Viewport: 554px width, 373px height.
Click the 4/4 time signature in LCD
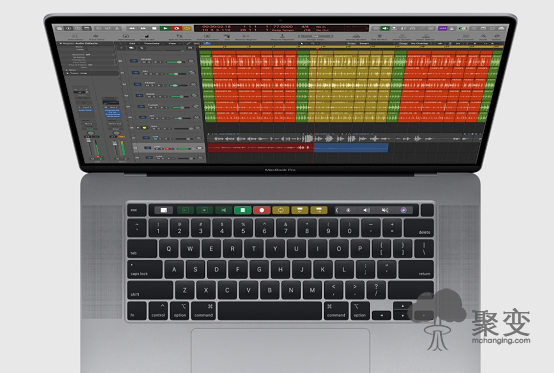point(306,27)
